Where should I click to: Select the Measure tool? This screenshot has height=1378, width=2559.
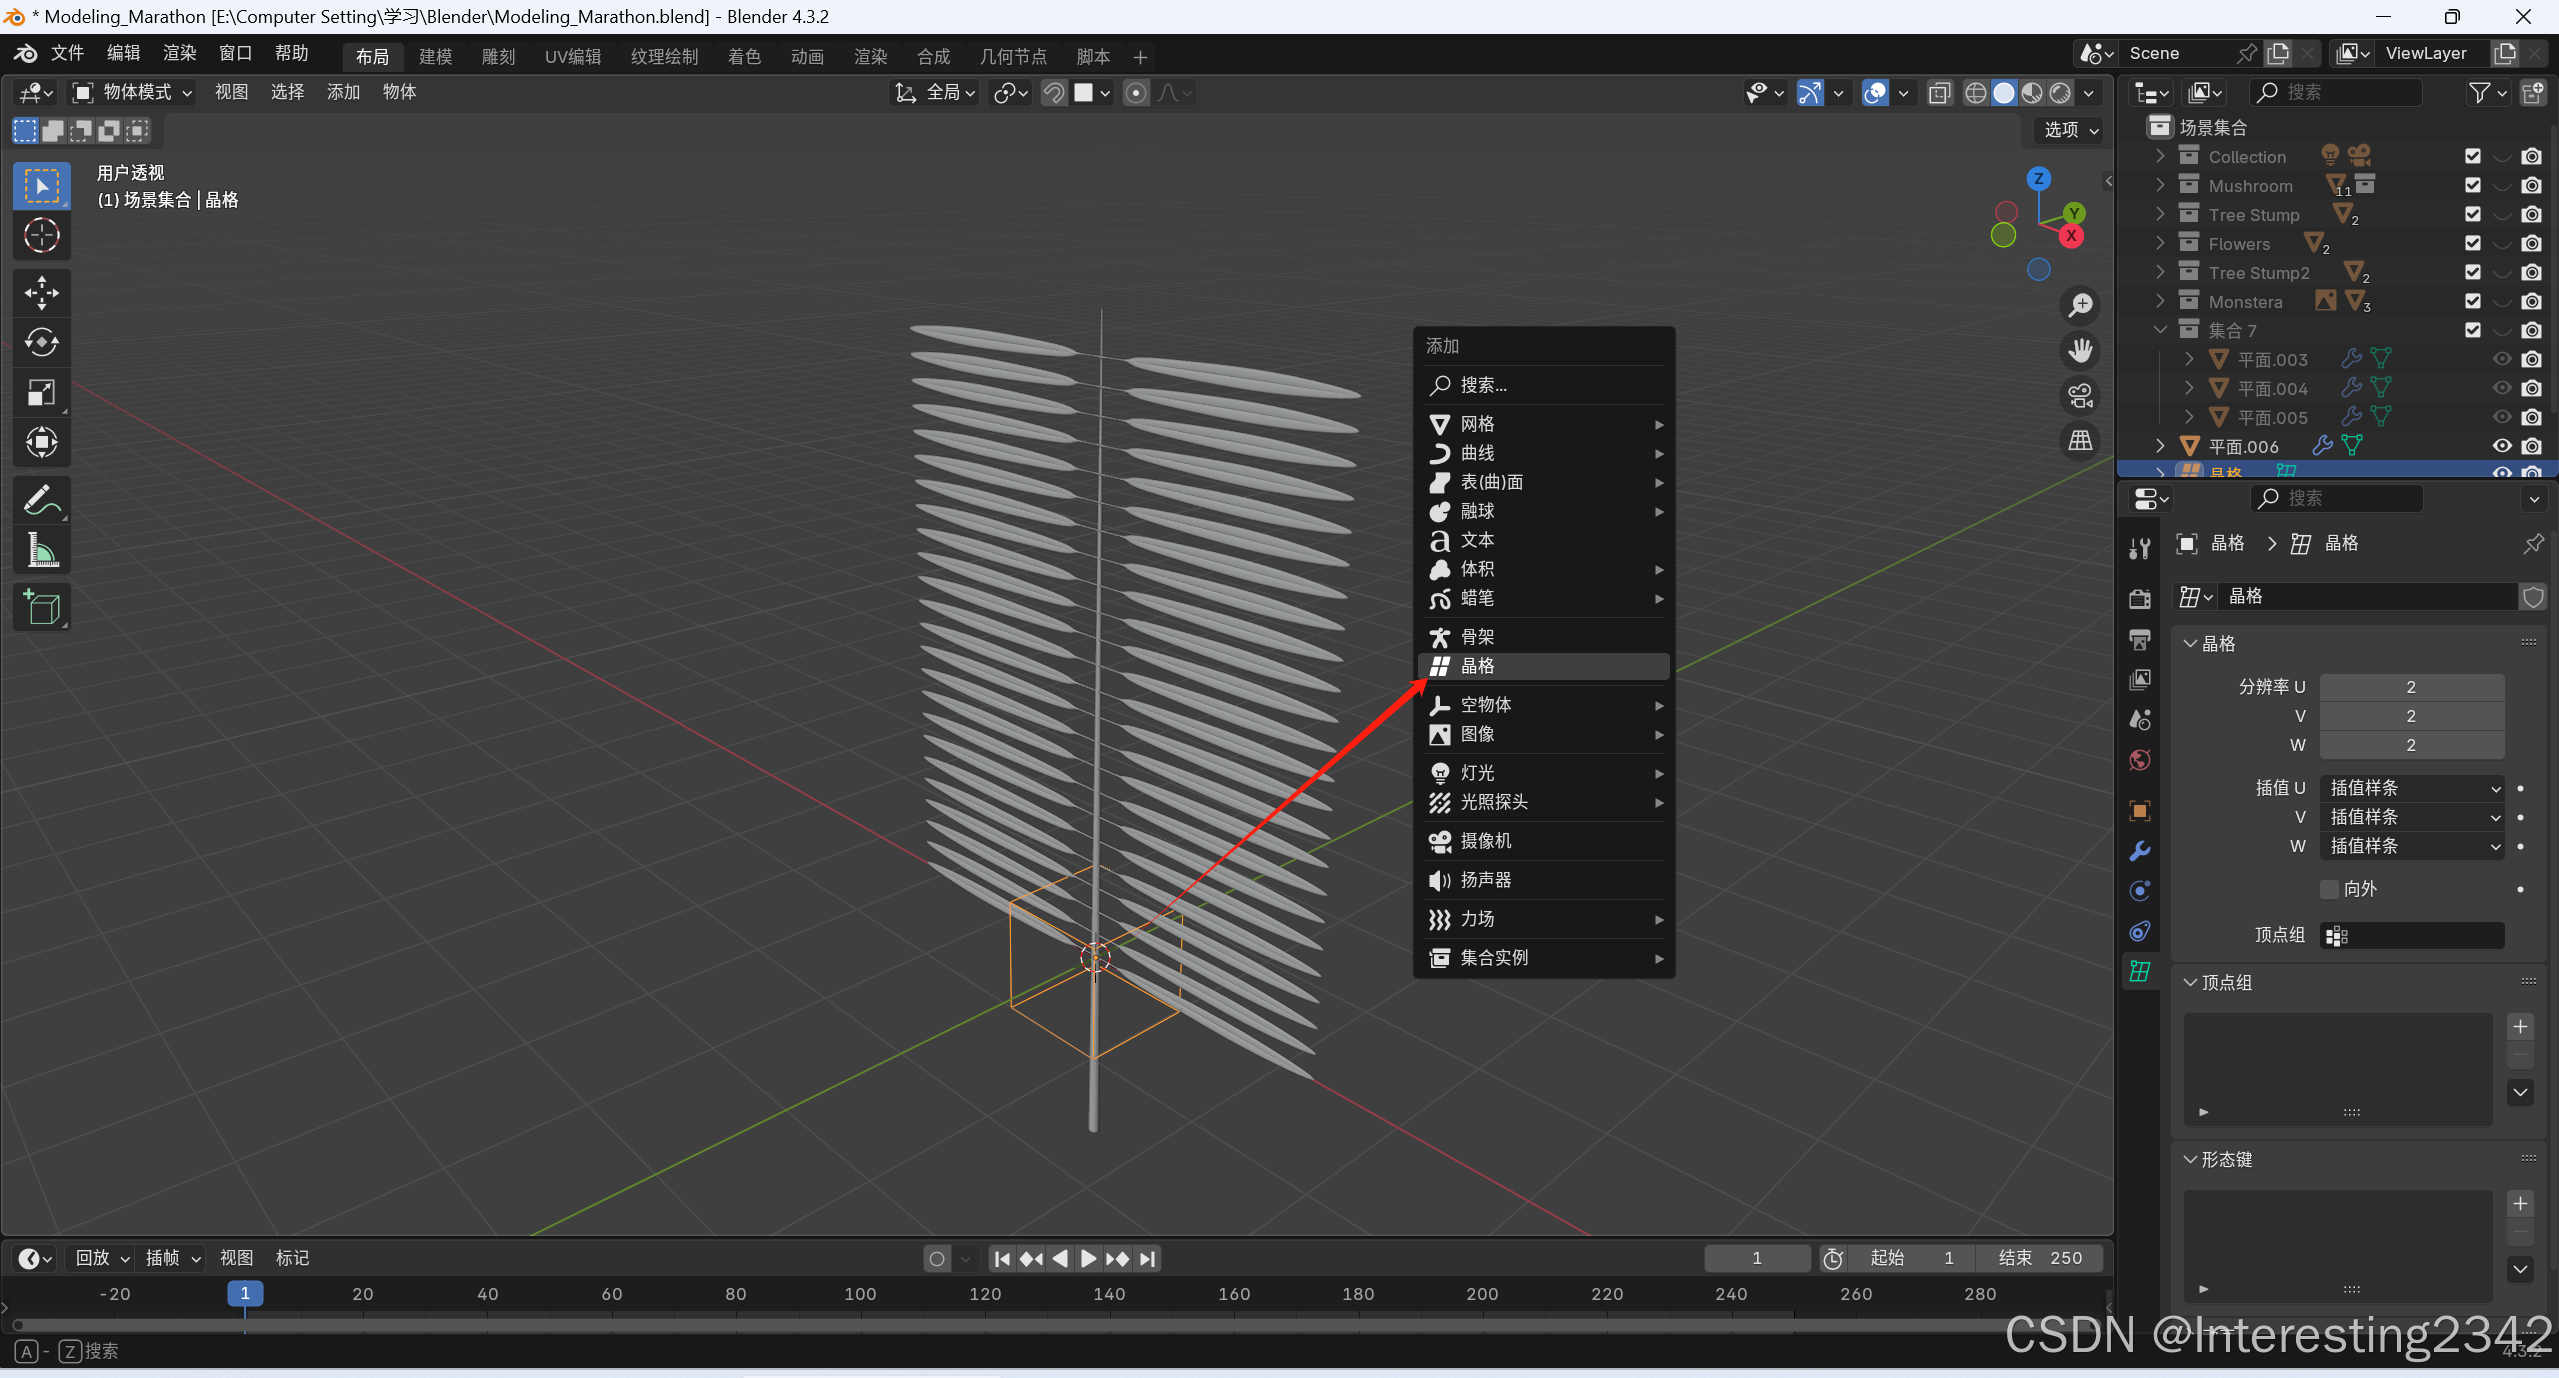41,550
